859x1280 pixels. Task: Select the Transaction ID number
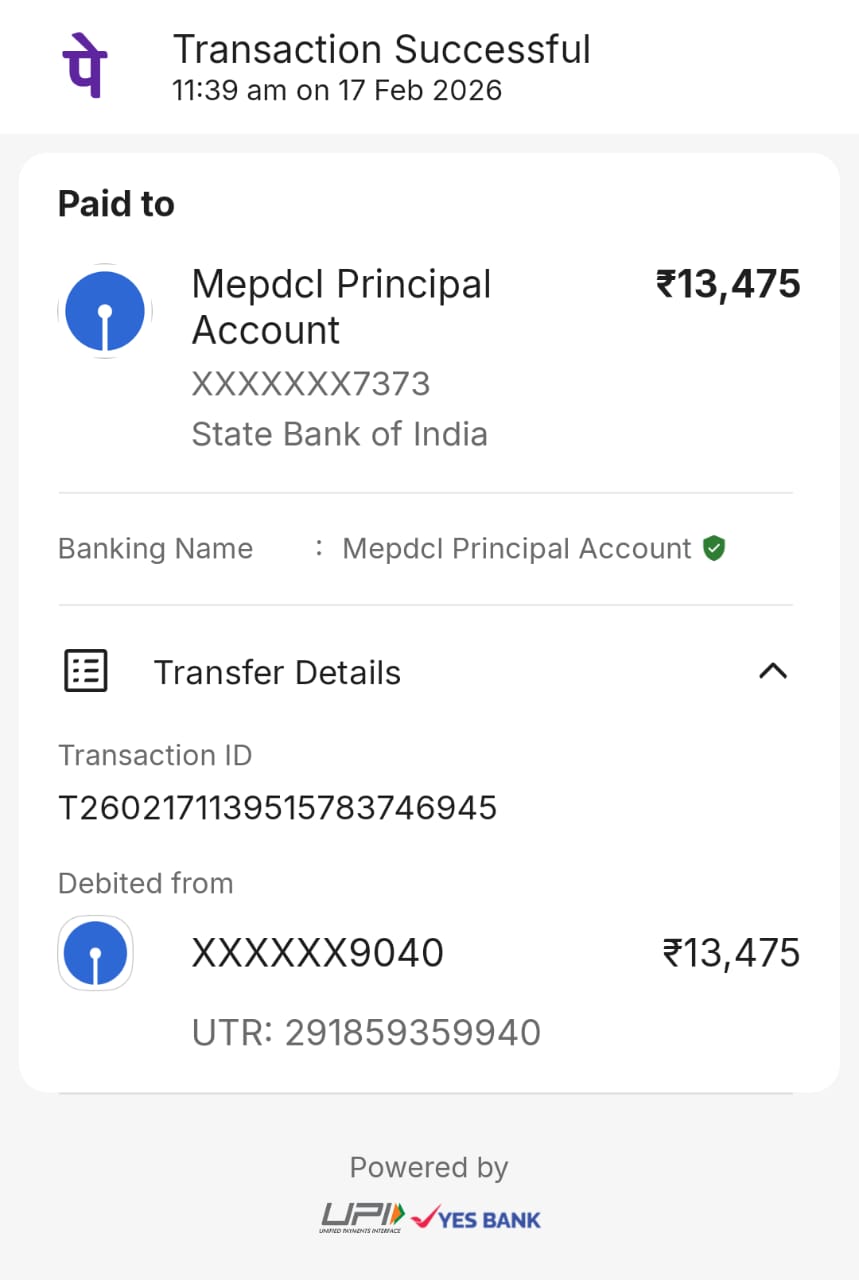tap(278, 807)
